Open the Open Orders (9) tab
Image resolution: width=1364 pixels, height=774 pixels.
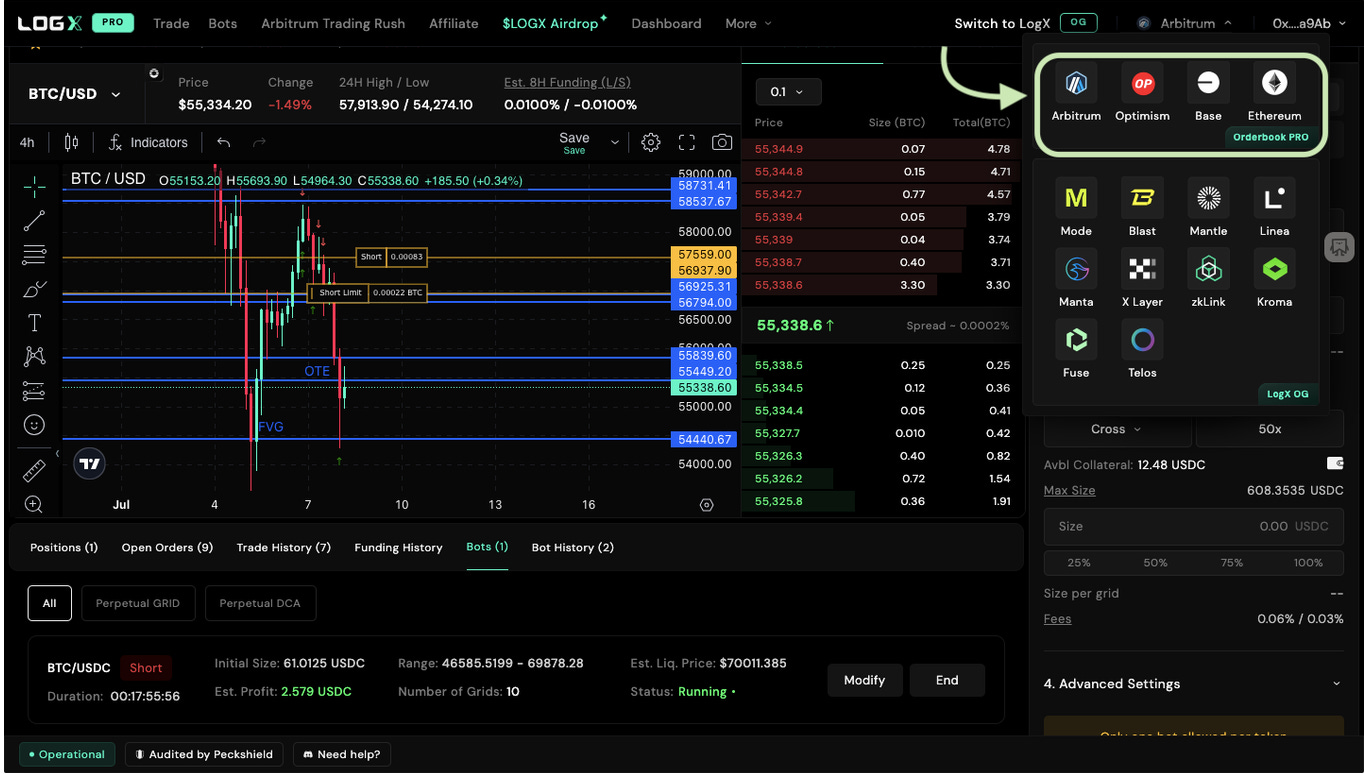[x=167, y=547]
